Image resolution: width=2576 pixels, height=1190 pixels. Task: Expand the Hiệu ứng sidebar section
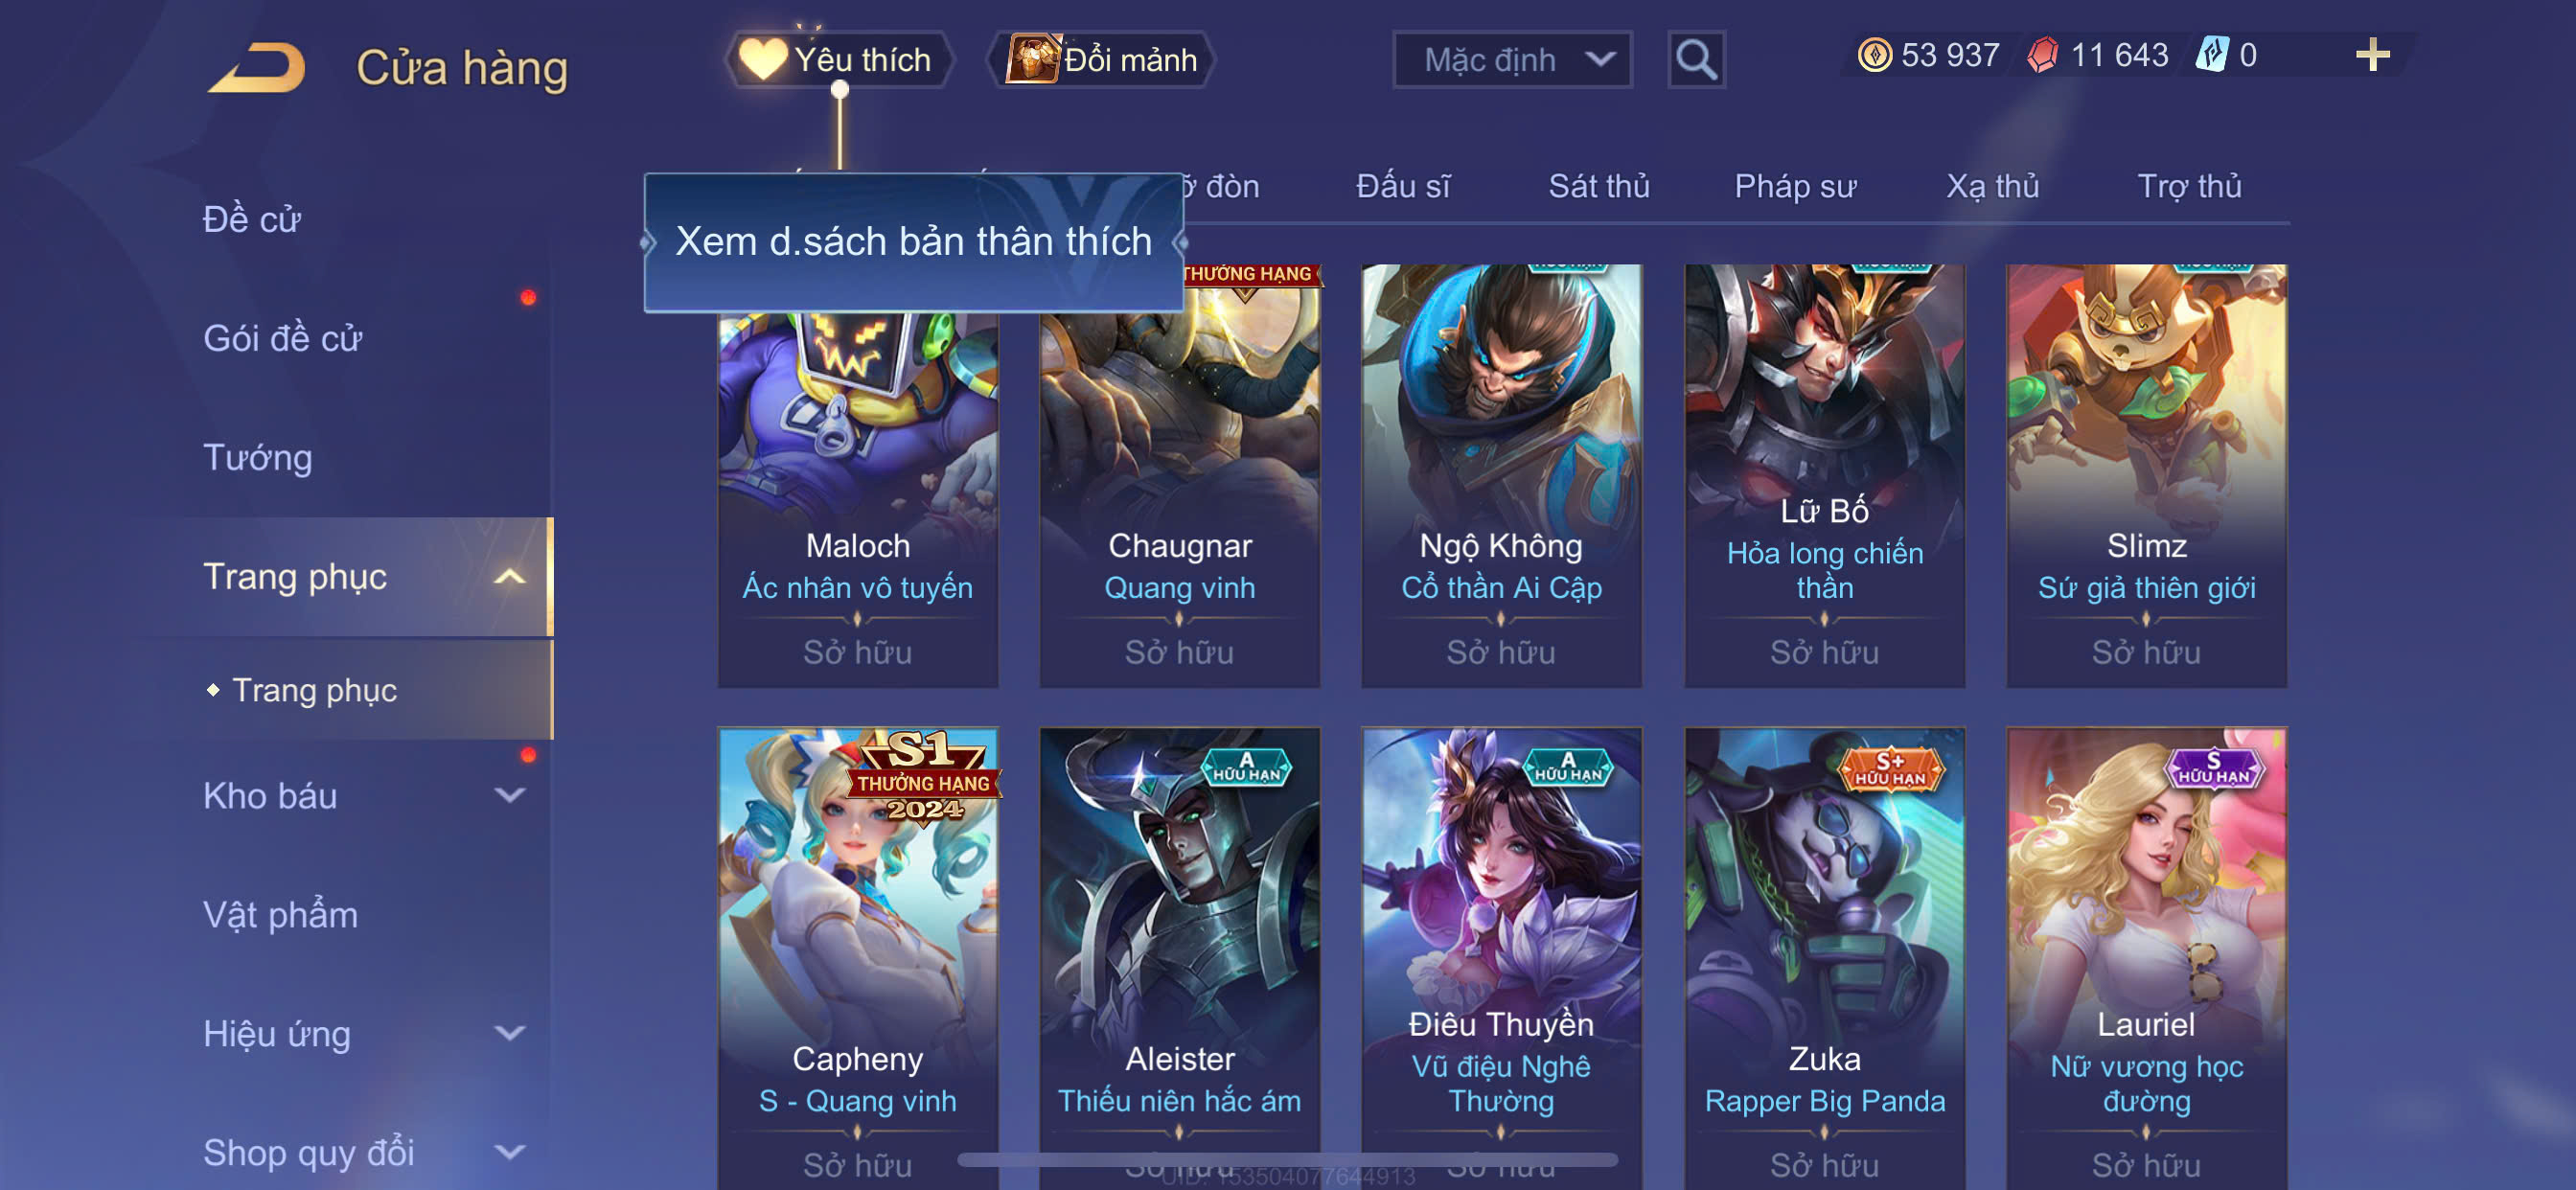[x=509, y=1033]
